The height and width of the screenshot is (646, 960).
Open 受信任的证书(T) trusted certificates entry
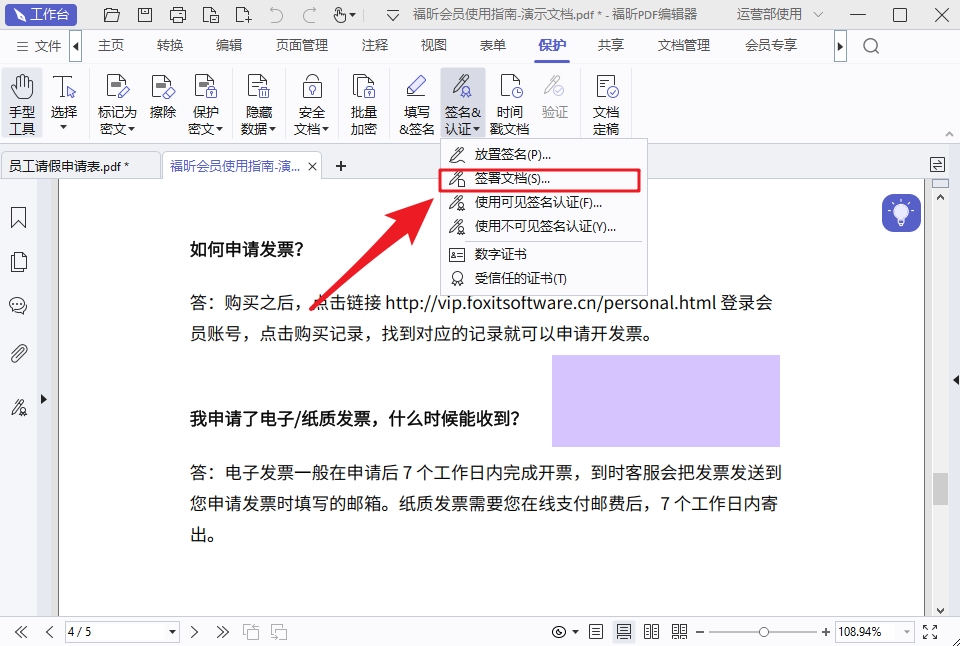coord(544,279)
